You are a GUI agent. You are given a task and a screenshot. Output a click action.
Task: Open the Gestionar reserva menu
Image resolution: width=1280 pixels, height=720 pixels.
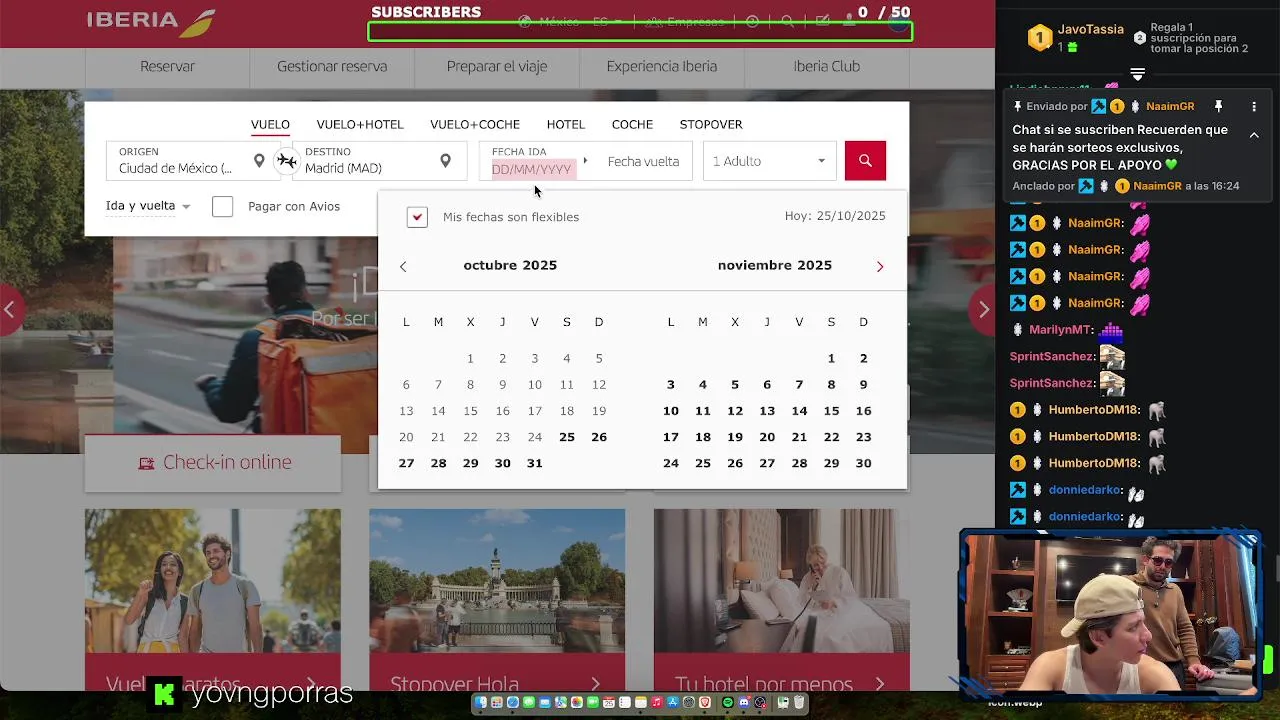coord(332,67)
